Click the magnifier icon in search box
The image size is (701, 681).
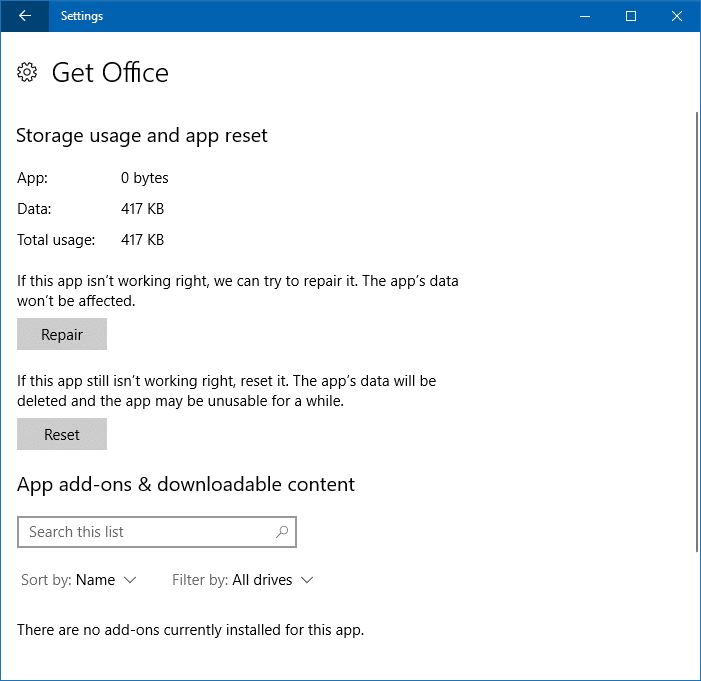[x=282, y=532]
